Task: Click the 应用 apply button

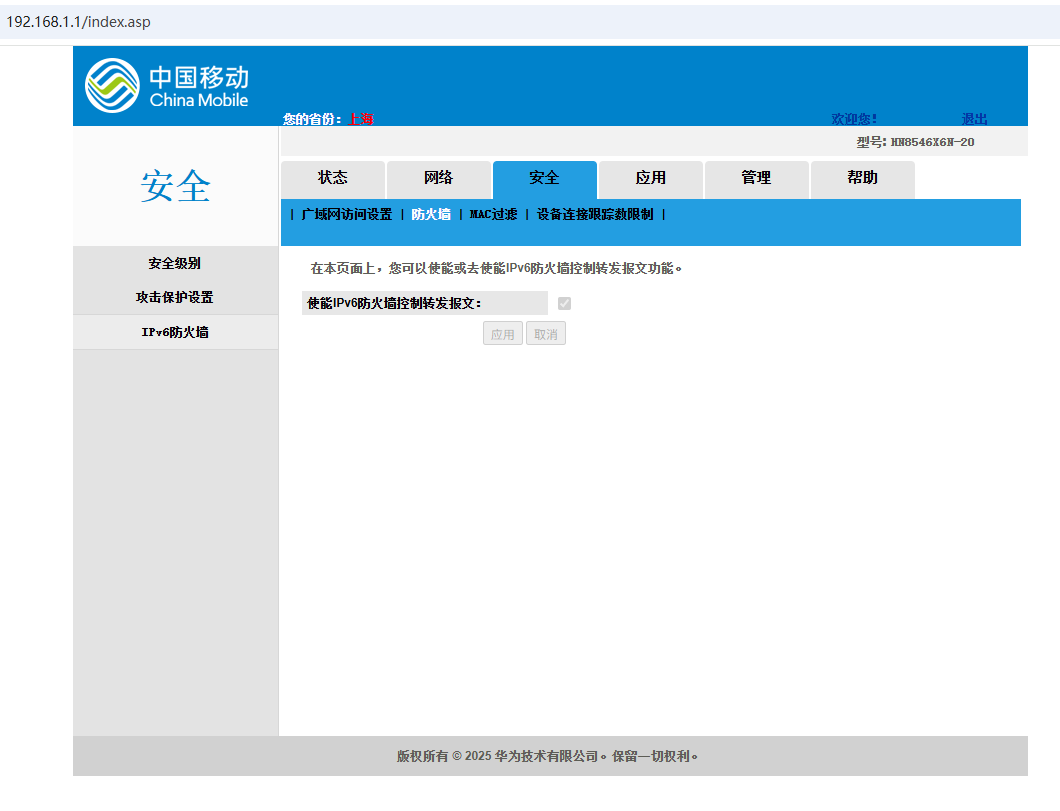Action: point(503,334)
